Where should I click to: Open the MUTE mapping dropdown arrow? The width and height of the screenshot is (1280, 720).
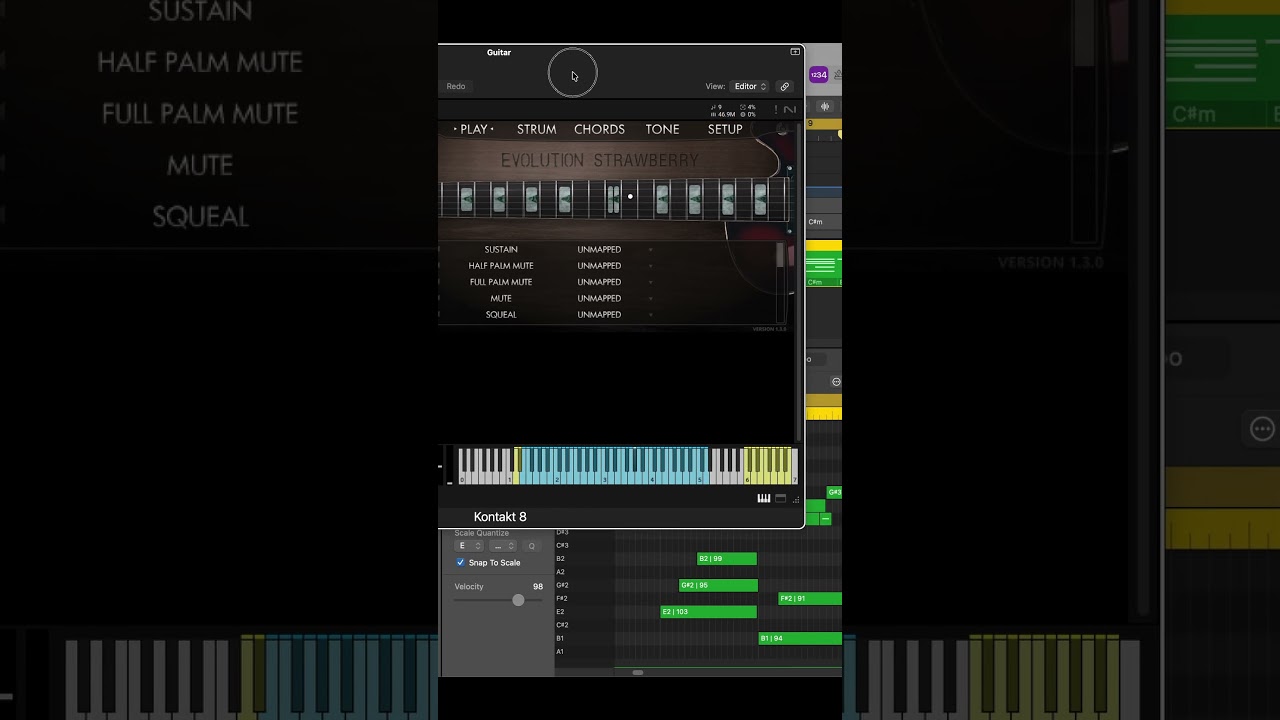click(x=650, y=298)
